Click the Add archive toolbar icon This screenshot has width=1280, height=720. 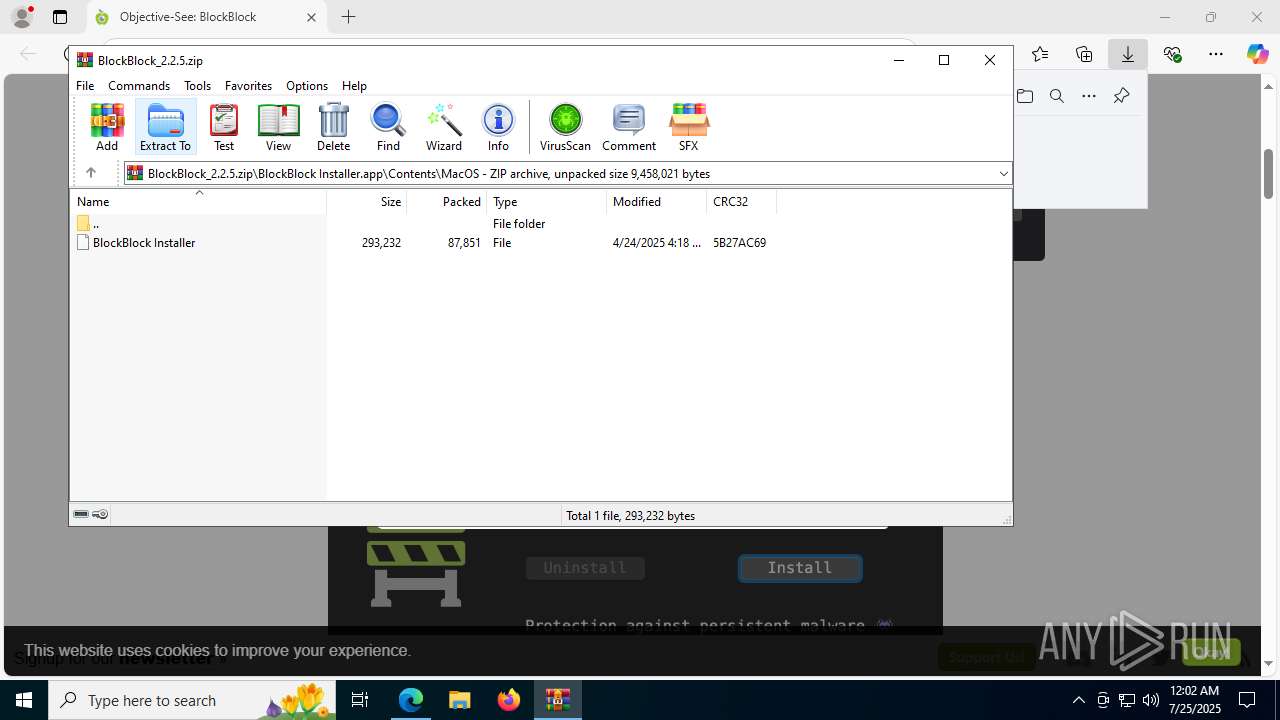[107, 127]
